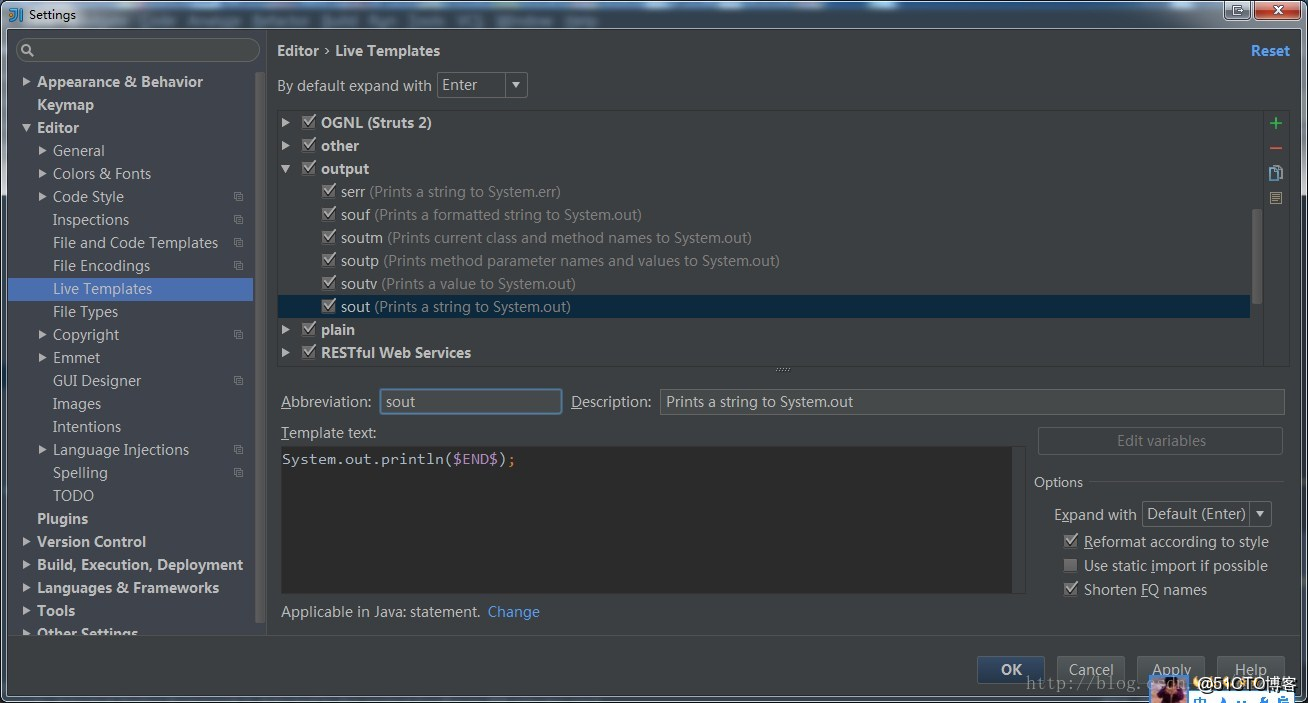Click the restore deleted defaults icon
1308x703 pixels.
[1275, 198]
